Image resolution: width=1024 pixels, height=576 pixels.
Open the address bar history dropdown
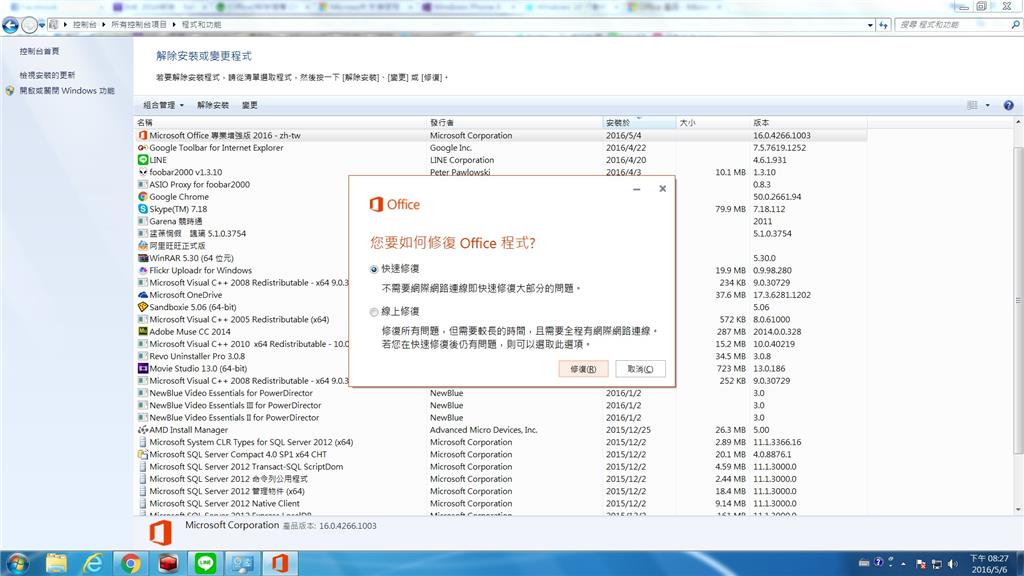[x=870, y=25]
